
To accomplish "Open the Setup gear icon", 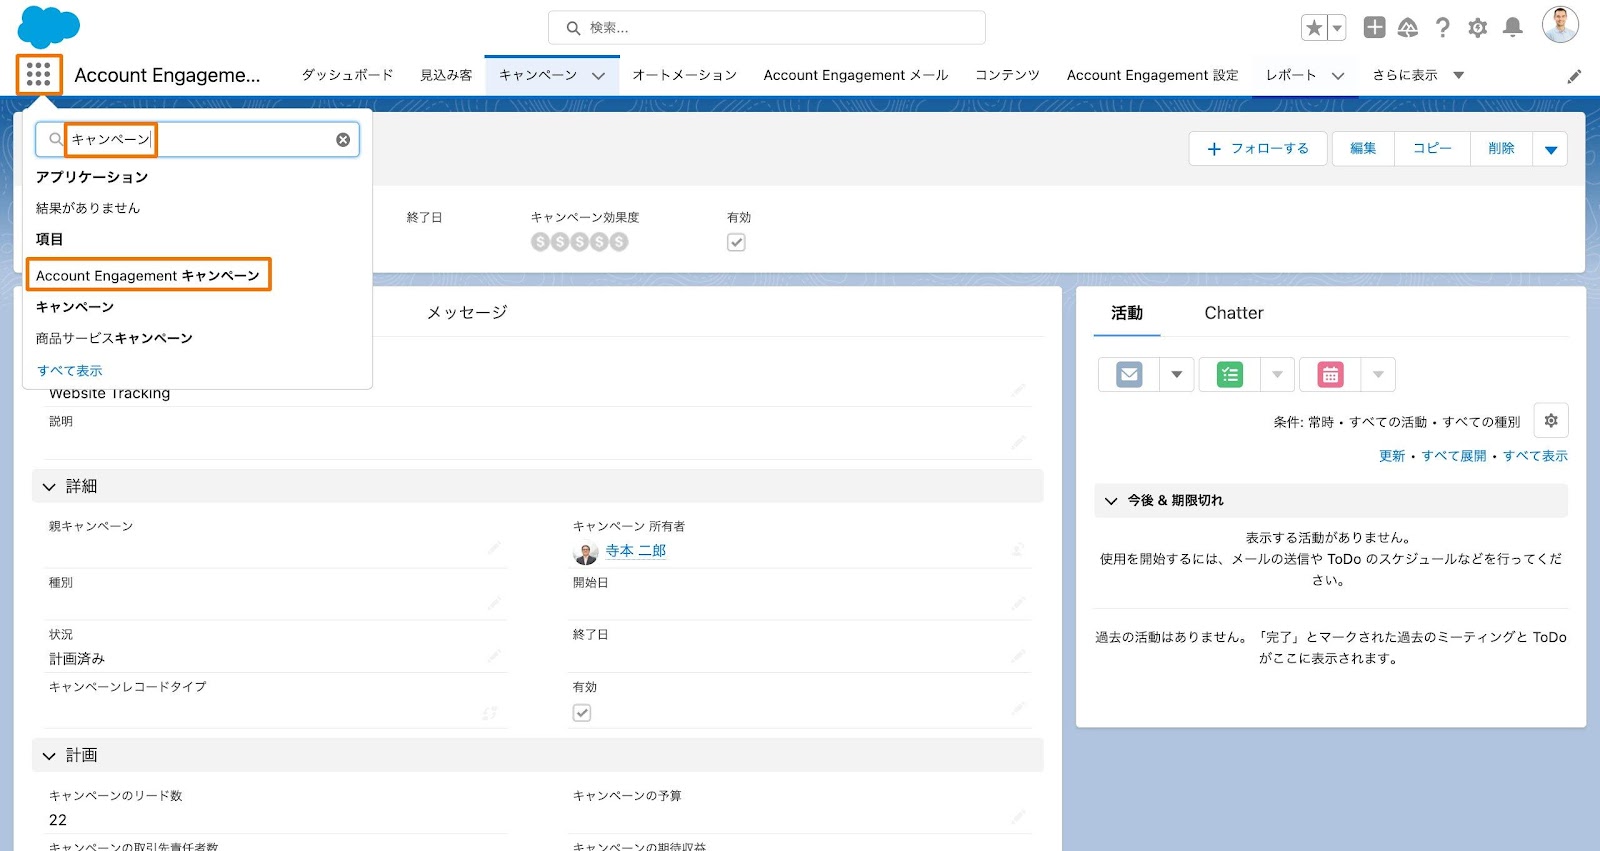I will (x=1478, y=28).
